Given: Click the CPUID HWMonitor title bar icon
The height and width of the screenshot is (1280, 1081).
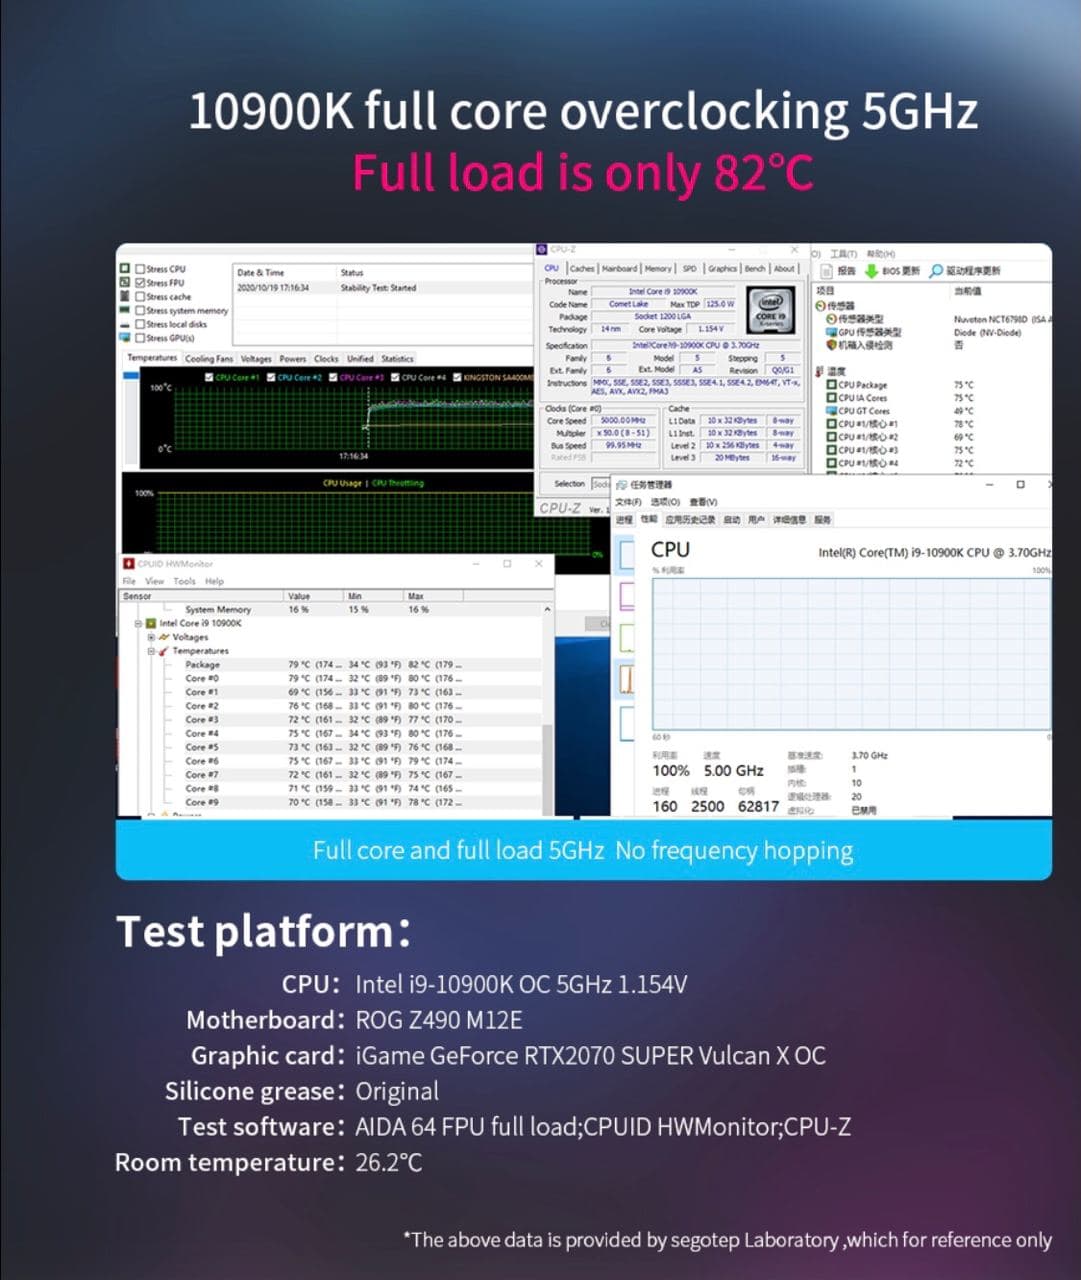Looking at the screenshot, I should click(129, 564).
